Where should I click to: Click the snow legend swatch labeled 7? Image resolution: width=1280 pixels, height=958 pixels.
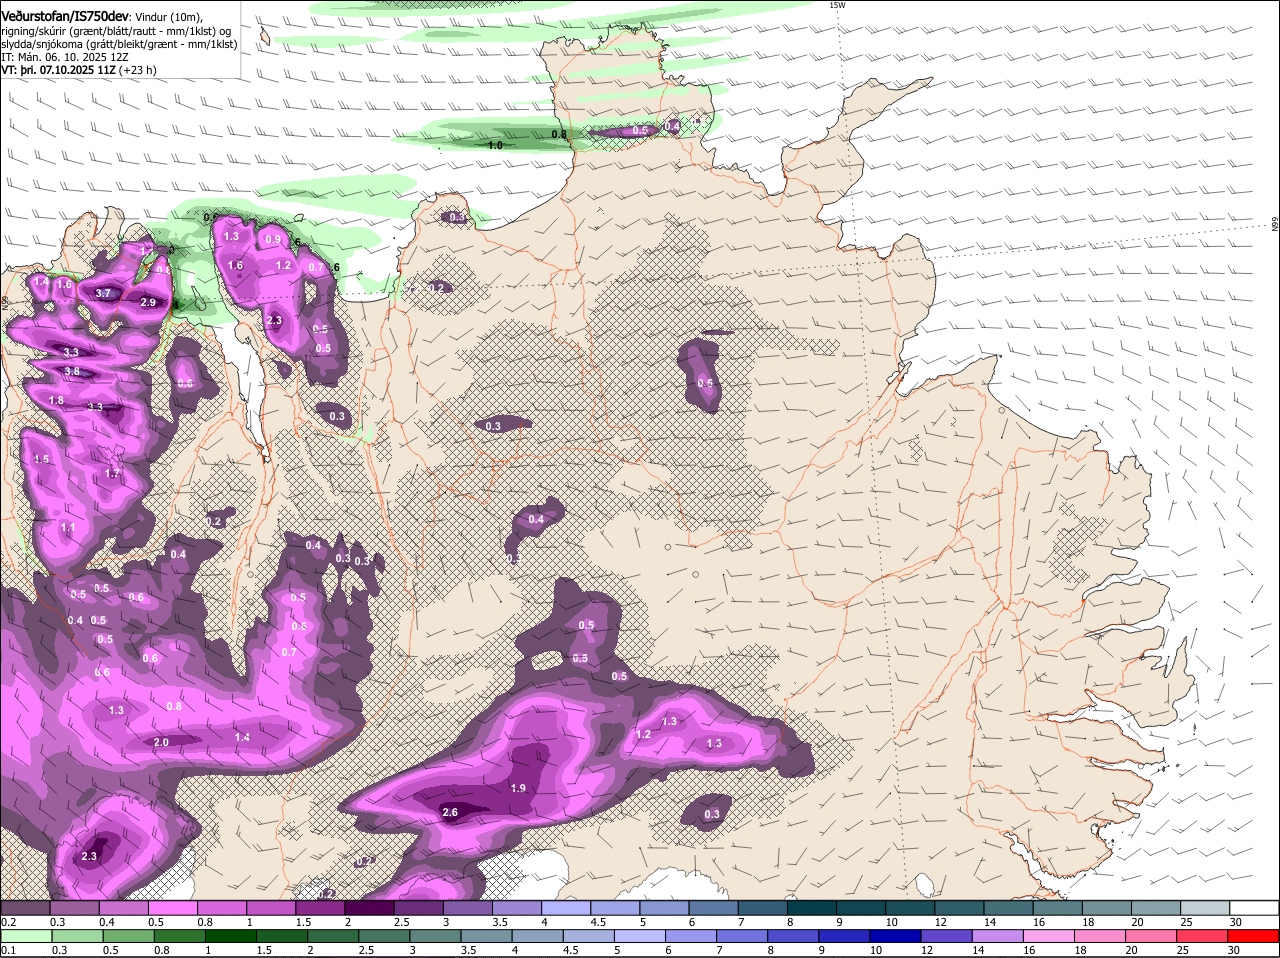[763, 908]
